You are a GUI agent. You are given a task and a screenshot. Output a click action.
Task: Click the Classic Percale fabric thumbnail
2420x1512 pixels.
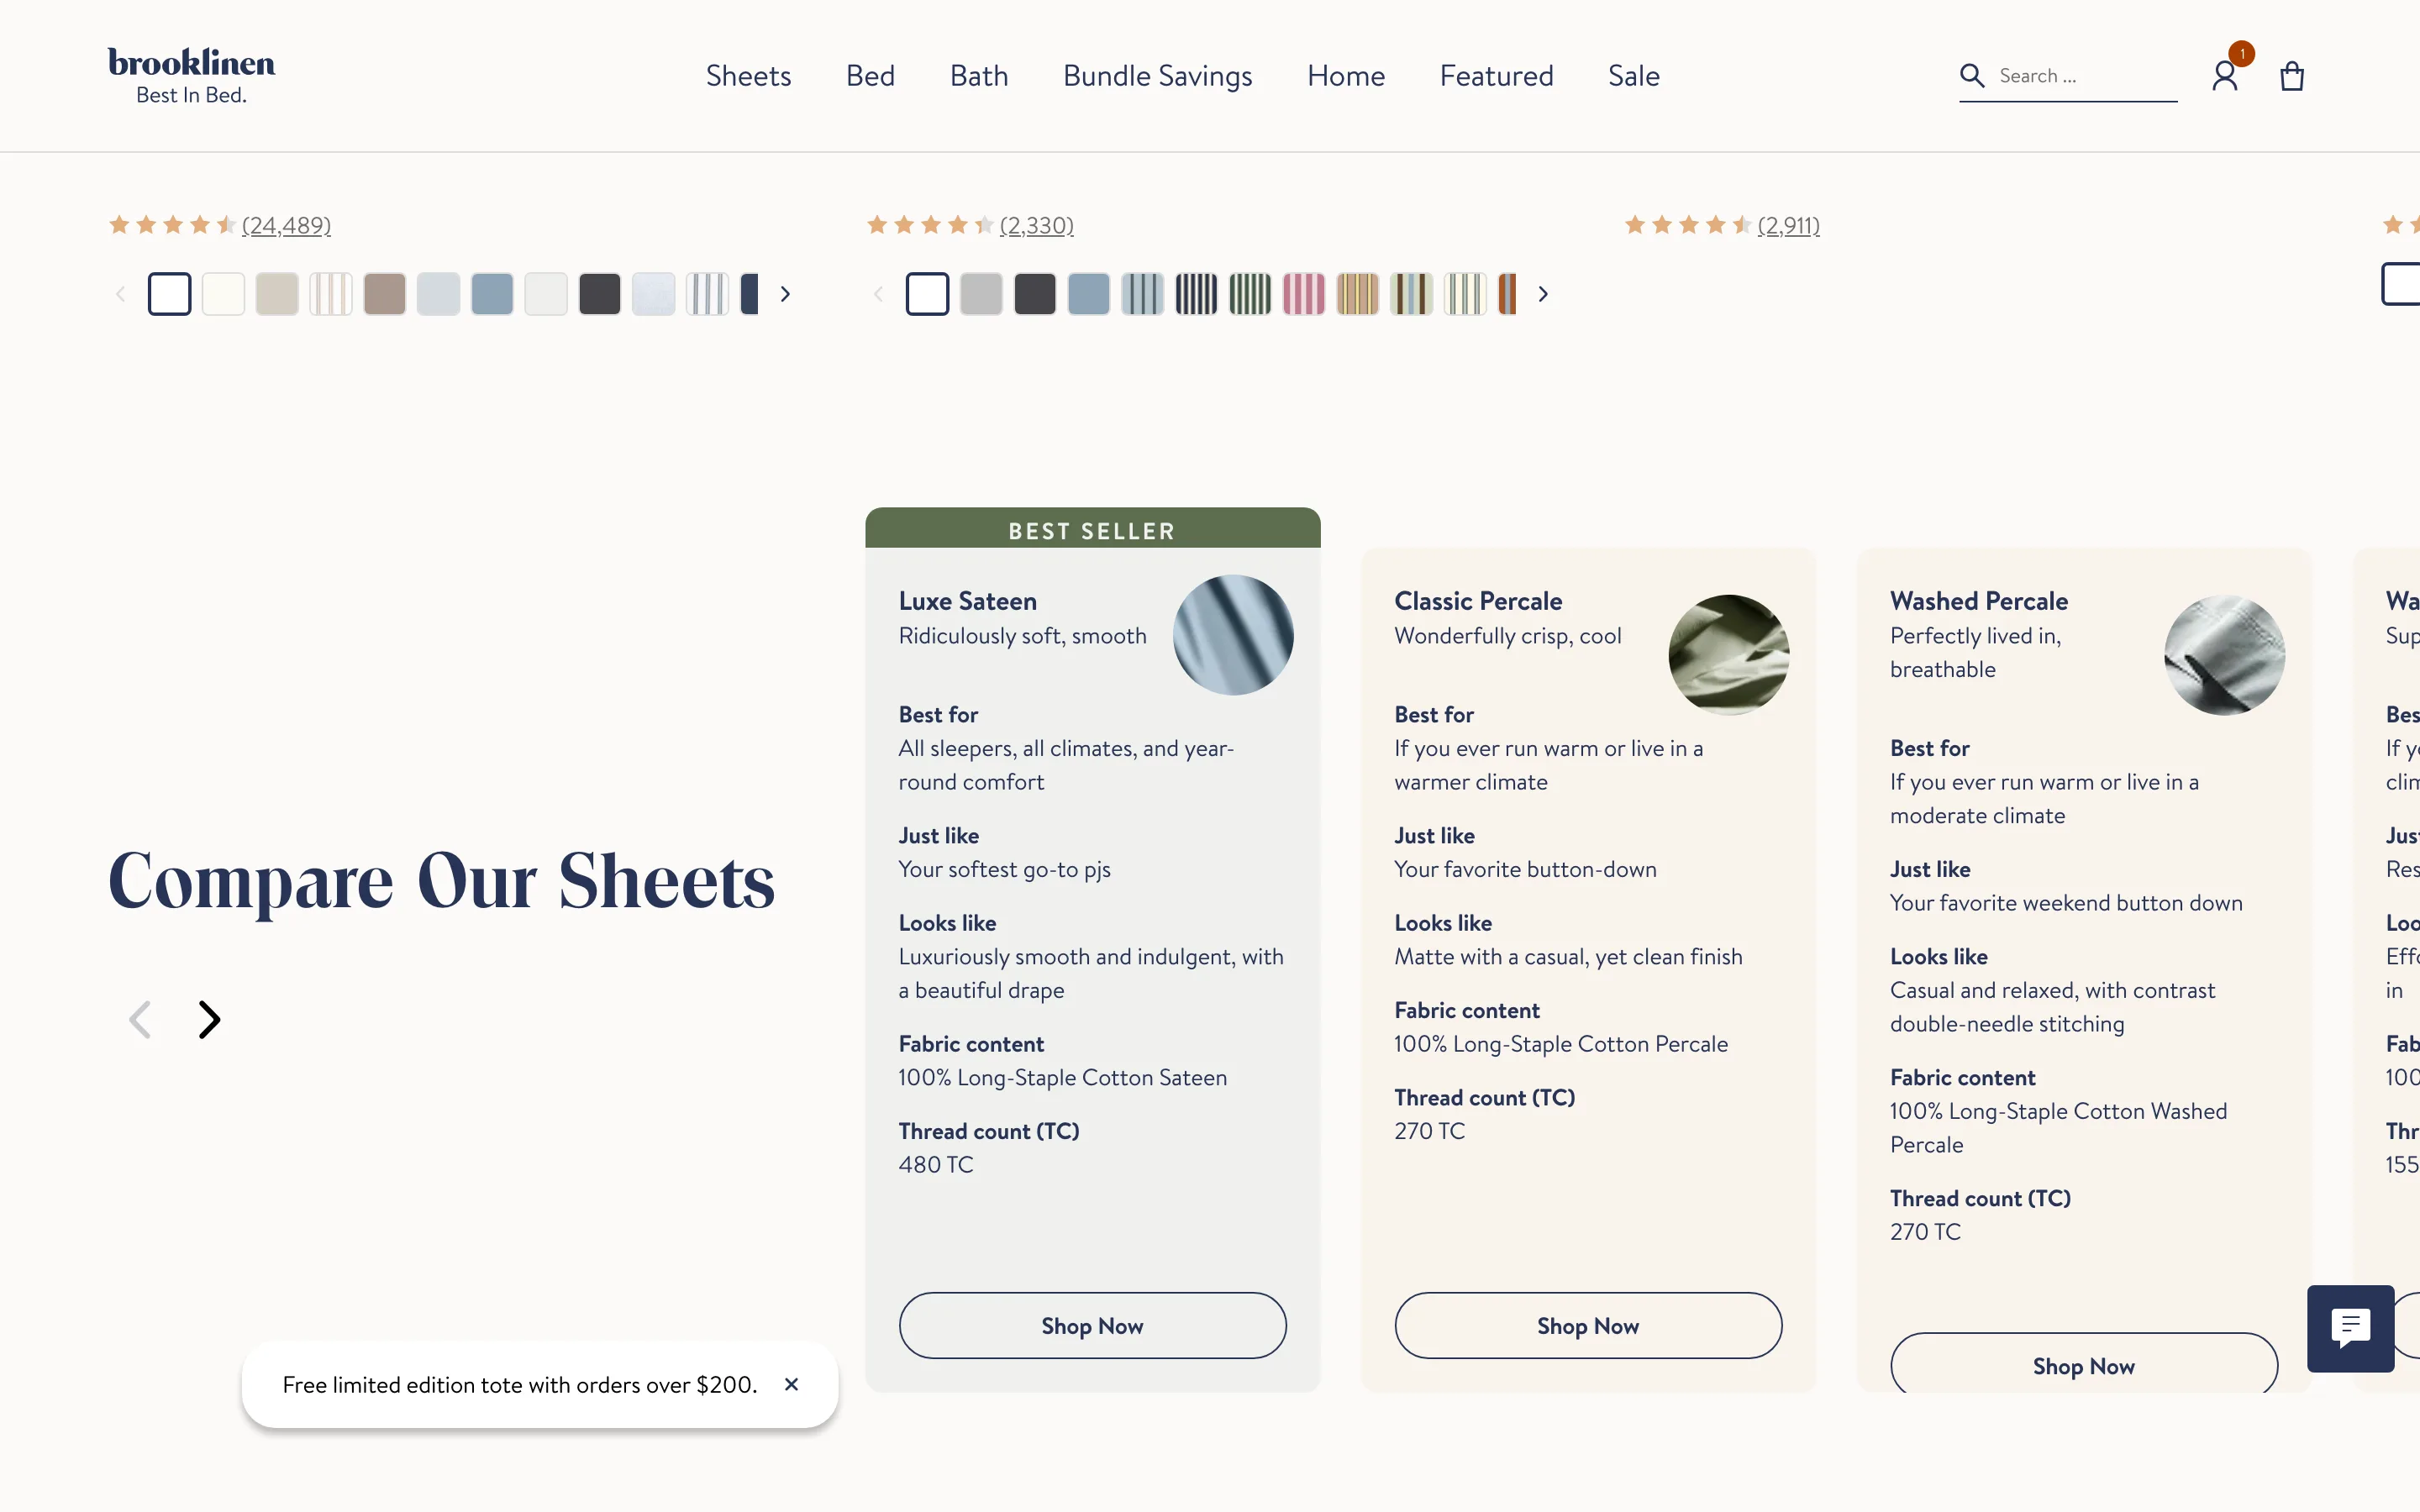click(1729, 655)
